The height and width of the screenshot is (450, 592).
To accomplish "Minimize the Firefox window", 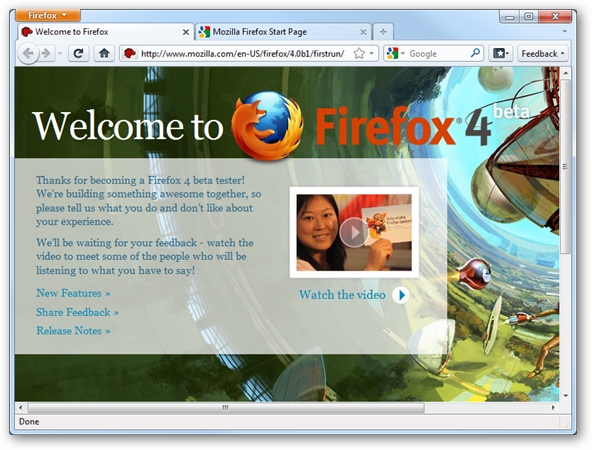I will (x=509, y=17).
